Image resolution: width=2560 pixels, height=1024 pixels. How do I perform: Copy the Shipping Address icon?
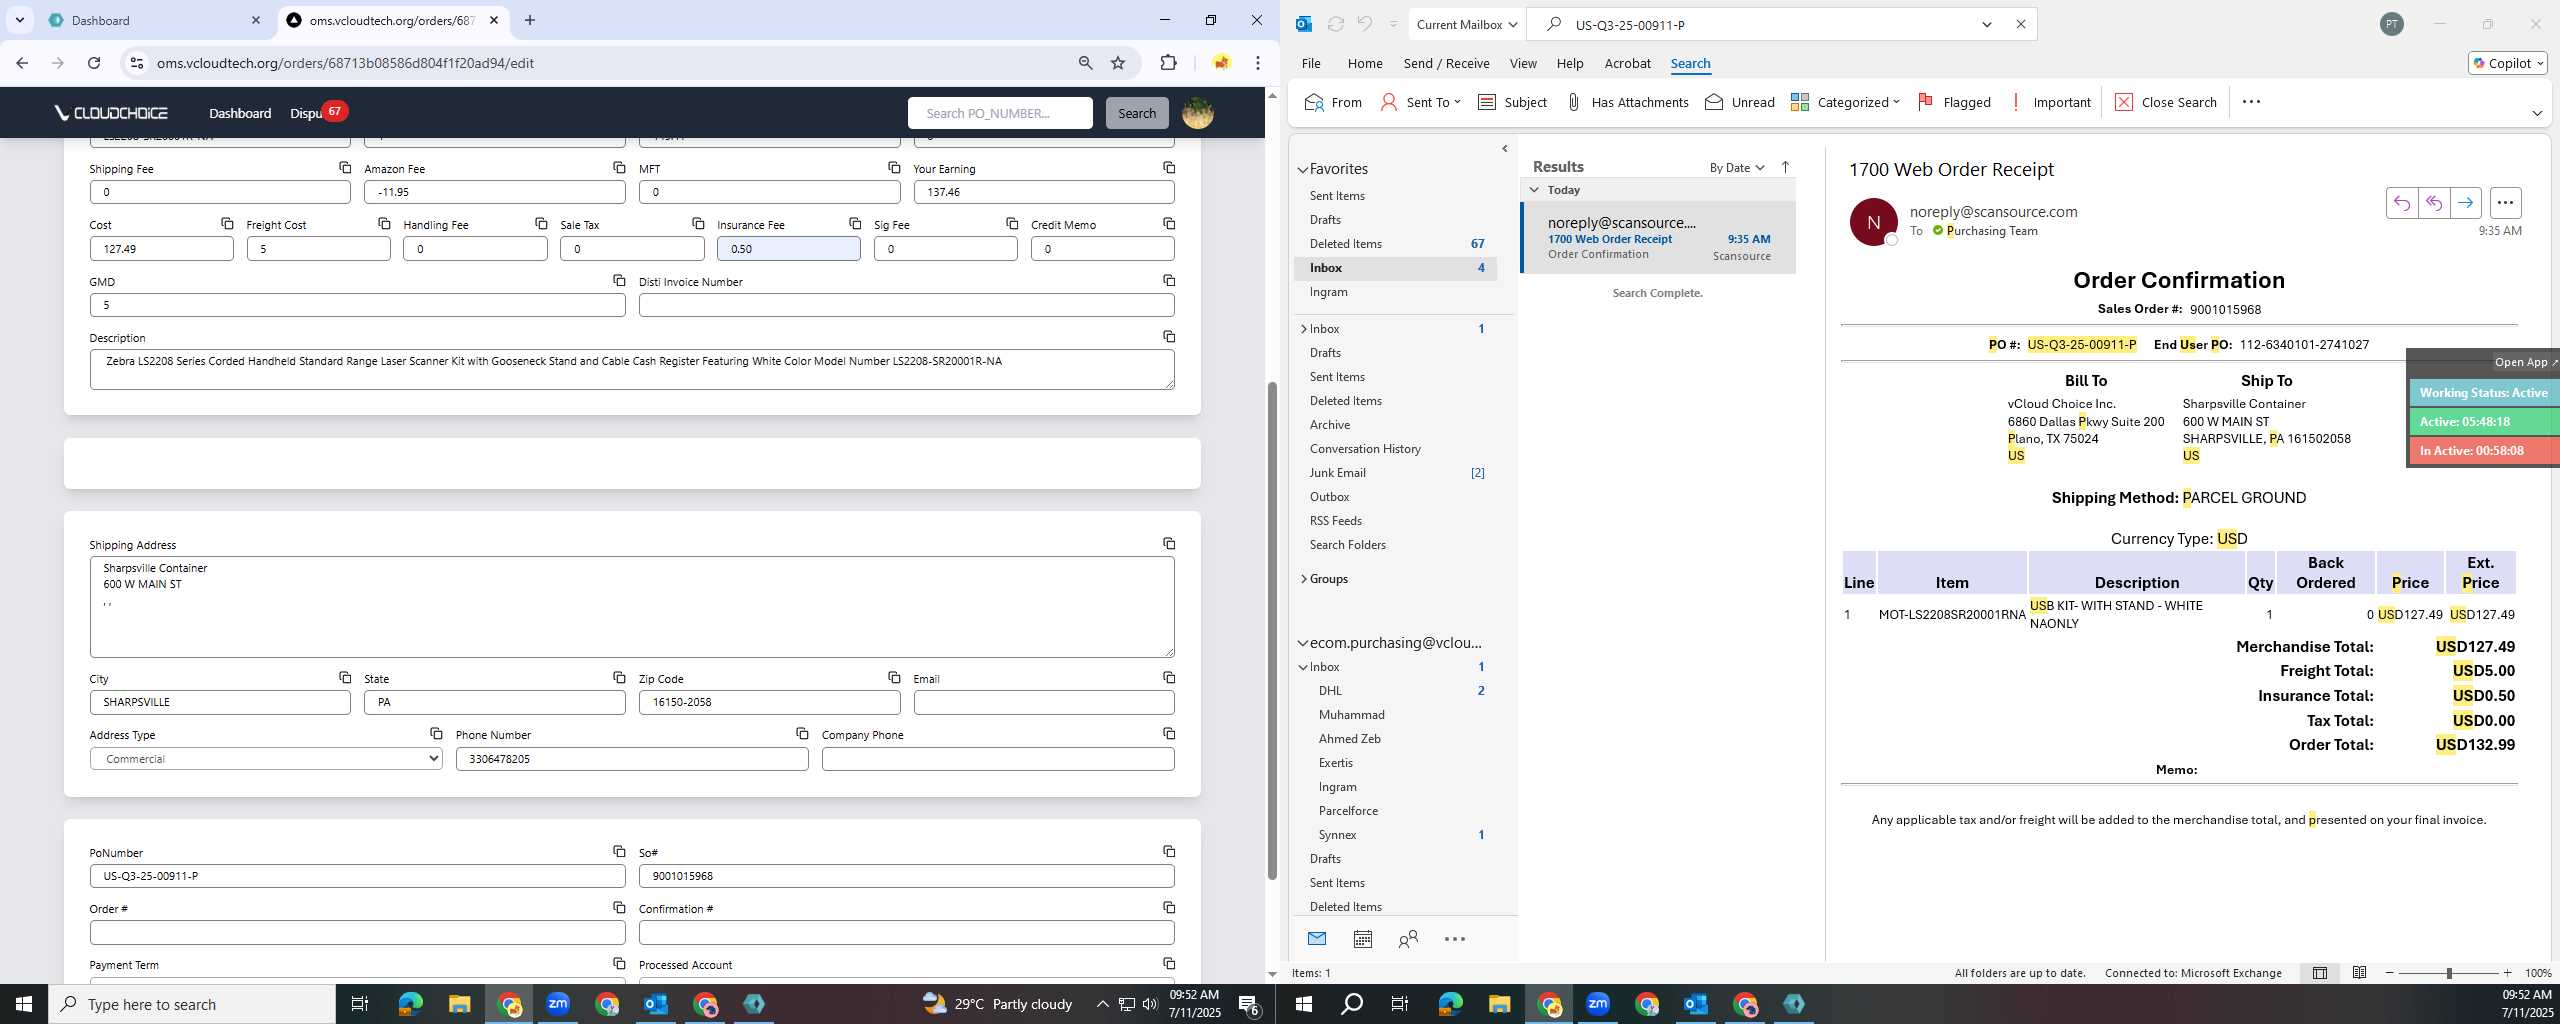pos(1169,543)
